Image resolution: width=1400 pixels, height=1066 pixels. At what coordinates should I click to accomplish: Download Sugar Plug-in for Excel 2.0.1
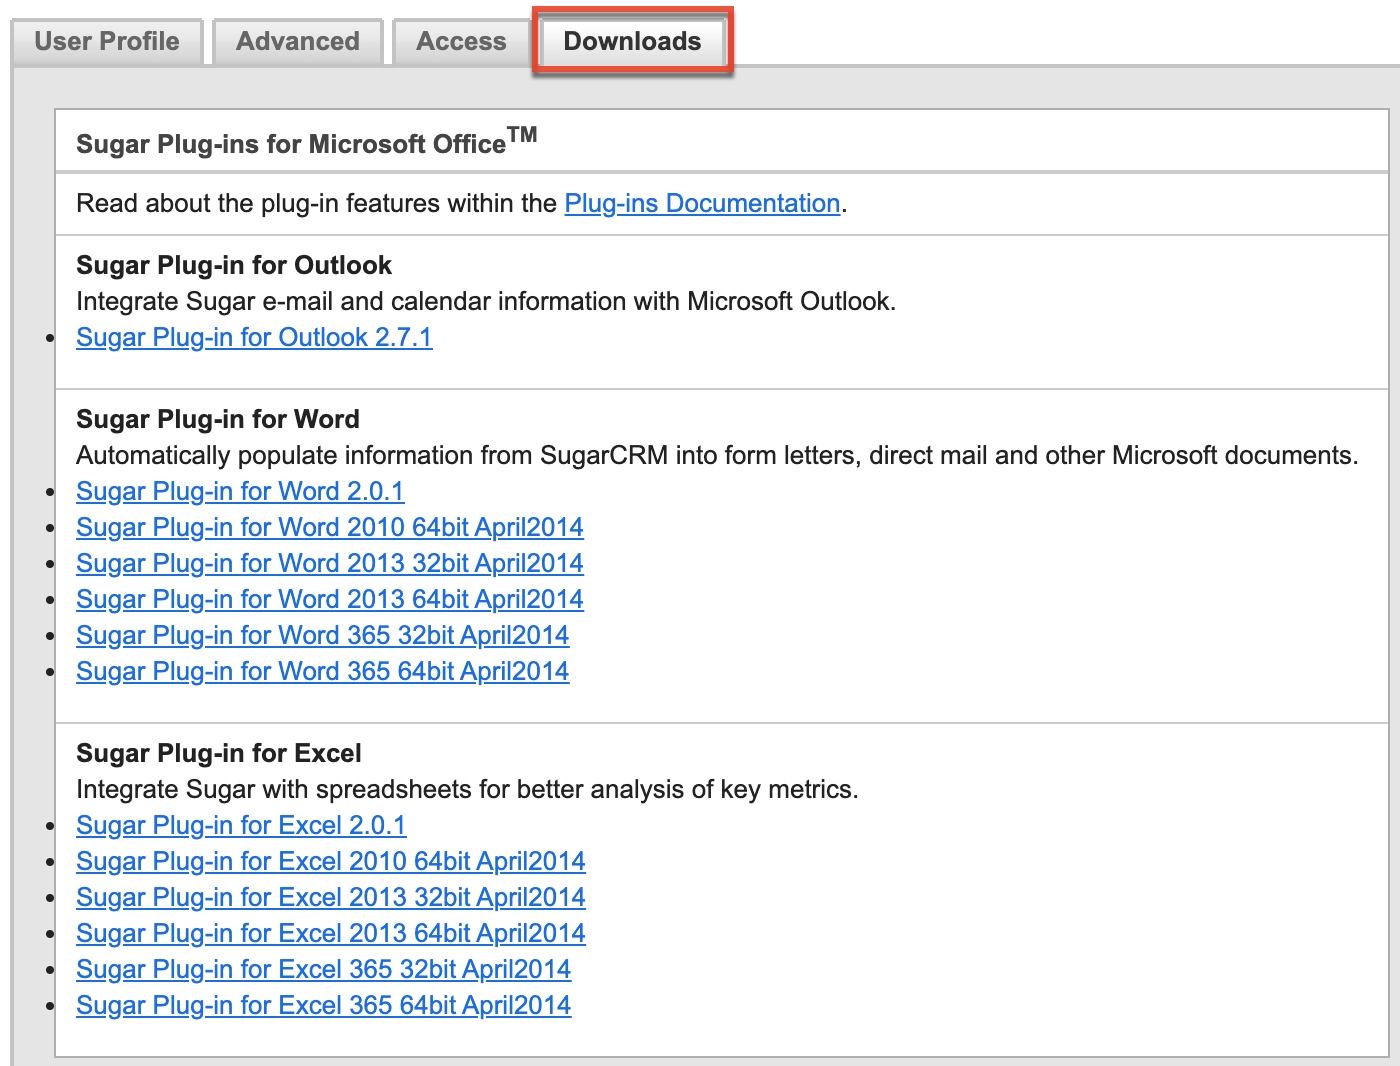coord(240,825)
